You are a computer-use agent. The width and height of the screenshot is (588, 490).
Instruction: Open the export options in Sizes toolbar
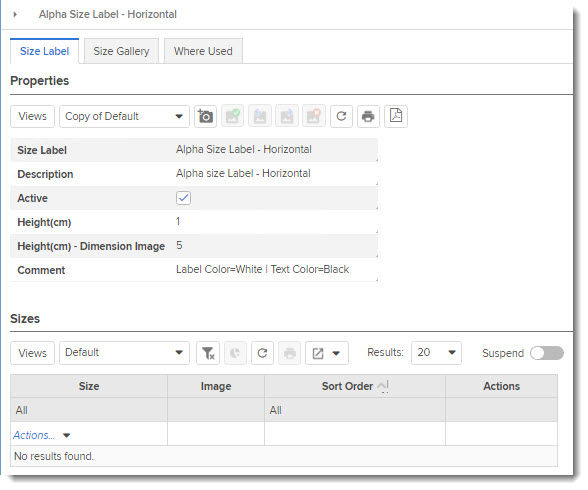(x=327, y=353)
